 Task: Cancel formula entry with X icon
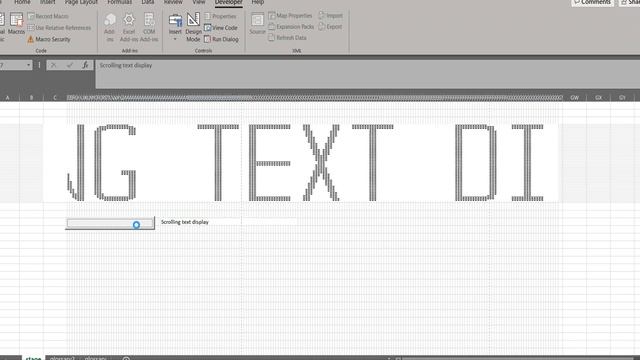click(53, 65)
